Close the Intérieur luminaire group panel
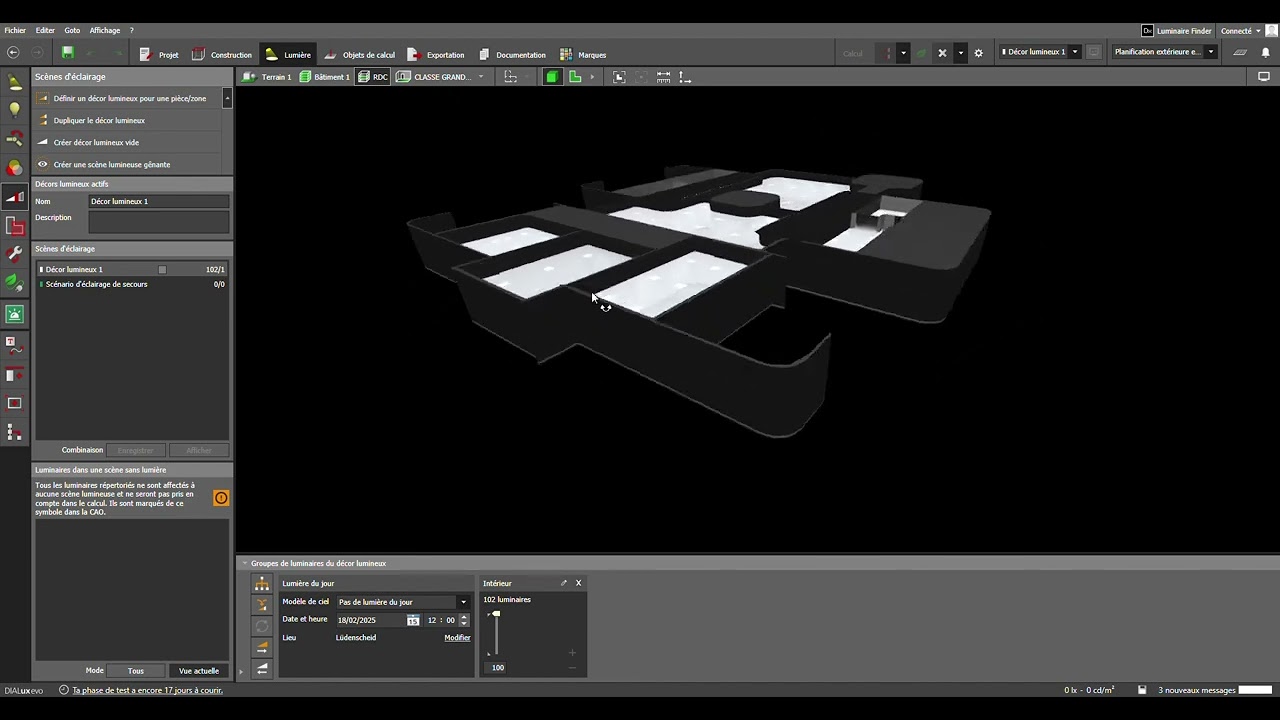The width and height of the screenshot is (1280, 720). tap(578, 583)
